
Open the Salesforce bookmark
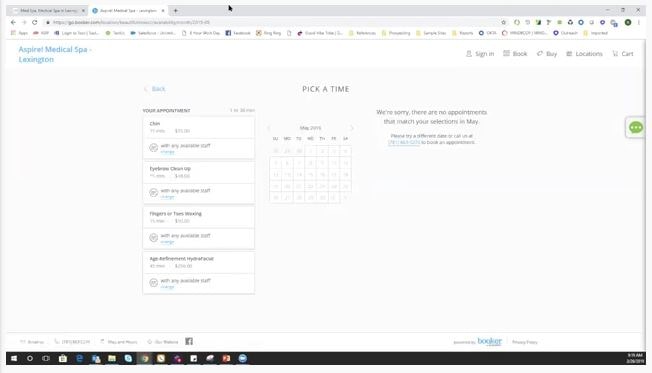153,33
